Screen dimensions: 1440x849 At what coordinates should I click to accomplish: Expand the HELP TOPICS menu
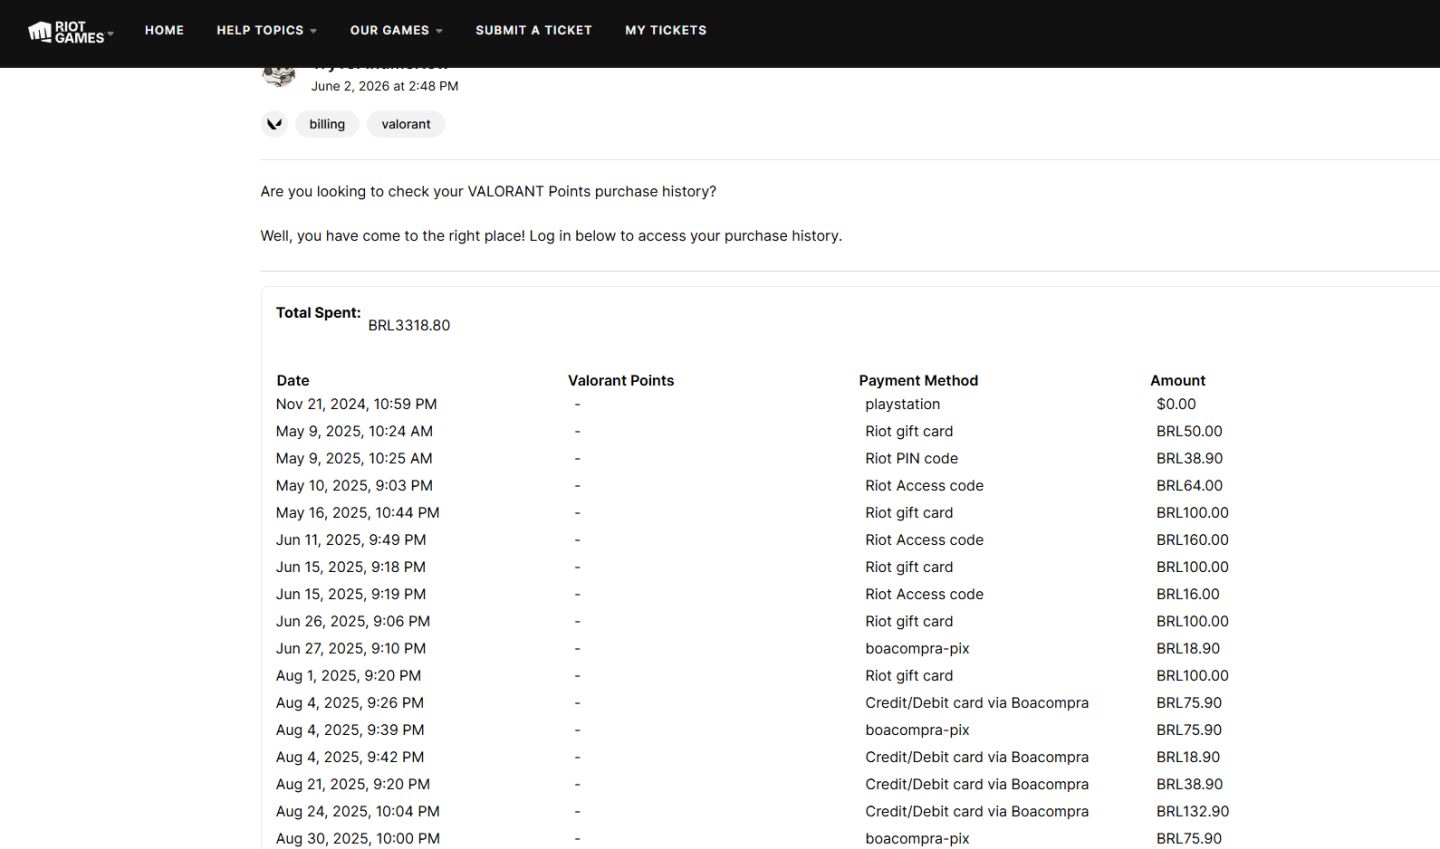pyautogui.click(x=266, y=30)
